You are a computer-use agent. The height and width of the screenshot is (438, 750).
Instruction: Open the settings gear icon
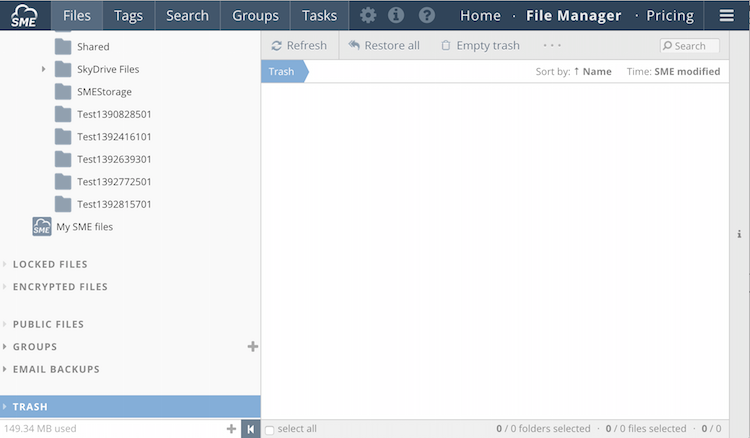(x=368, y=15)
